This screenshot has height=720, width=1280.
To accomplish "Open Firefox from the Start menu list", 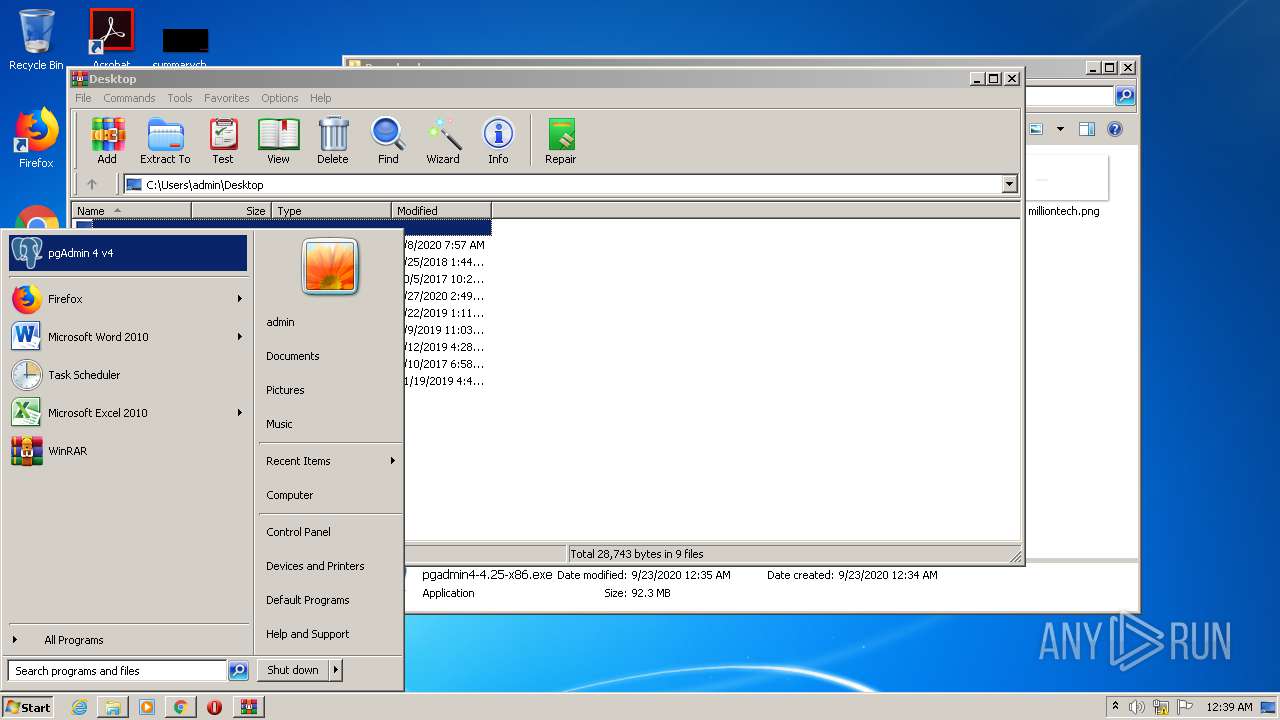I will (x=128, y=299).
